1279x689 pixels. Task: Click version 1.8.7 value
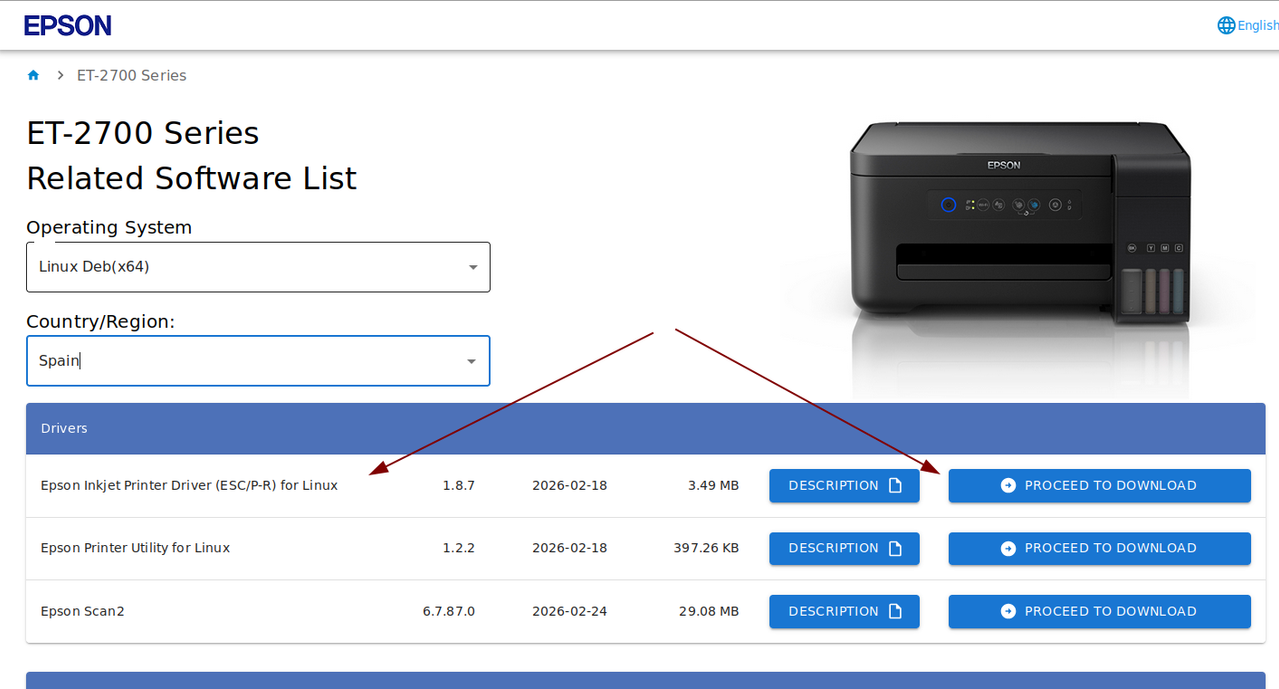[x=458, y=485]
